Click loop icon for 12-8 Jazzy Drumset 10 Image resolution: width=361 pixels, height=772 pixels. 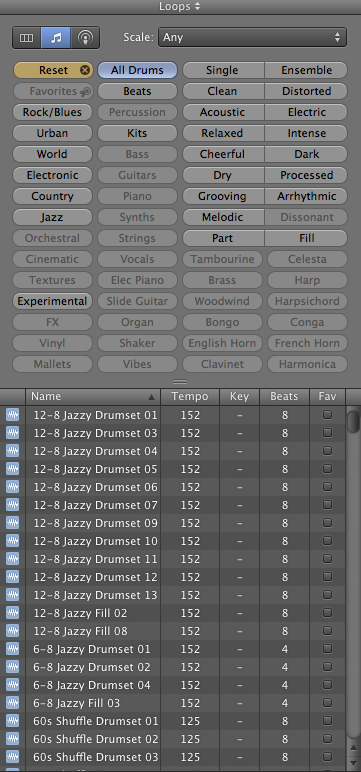coord(12,541)
